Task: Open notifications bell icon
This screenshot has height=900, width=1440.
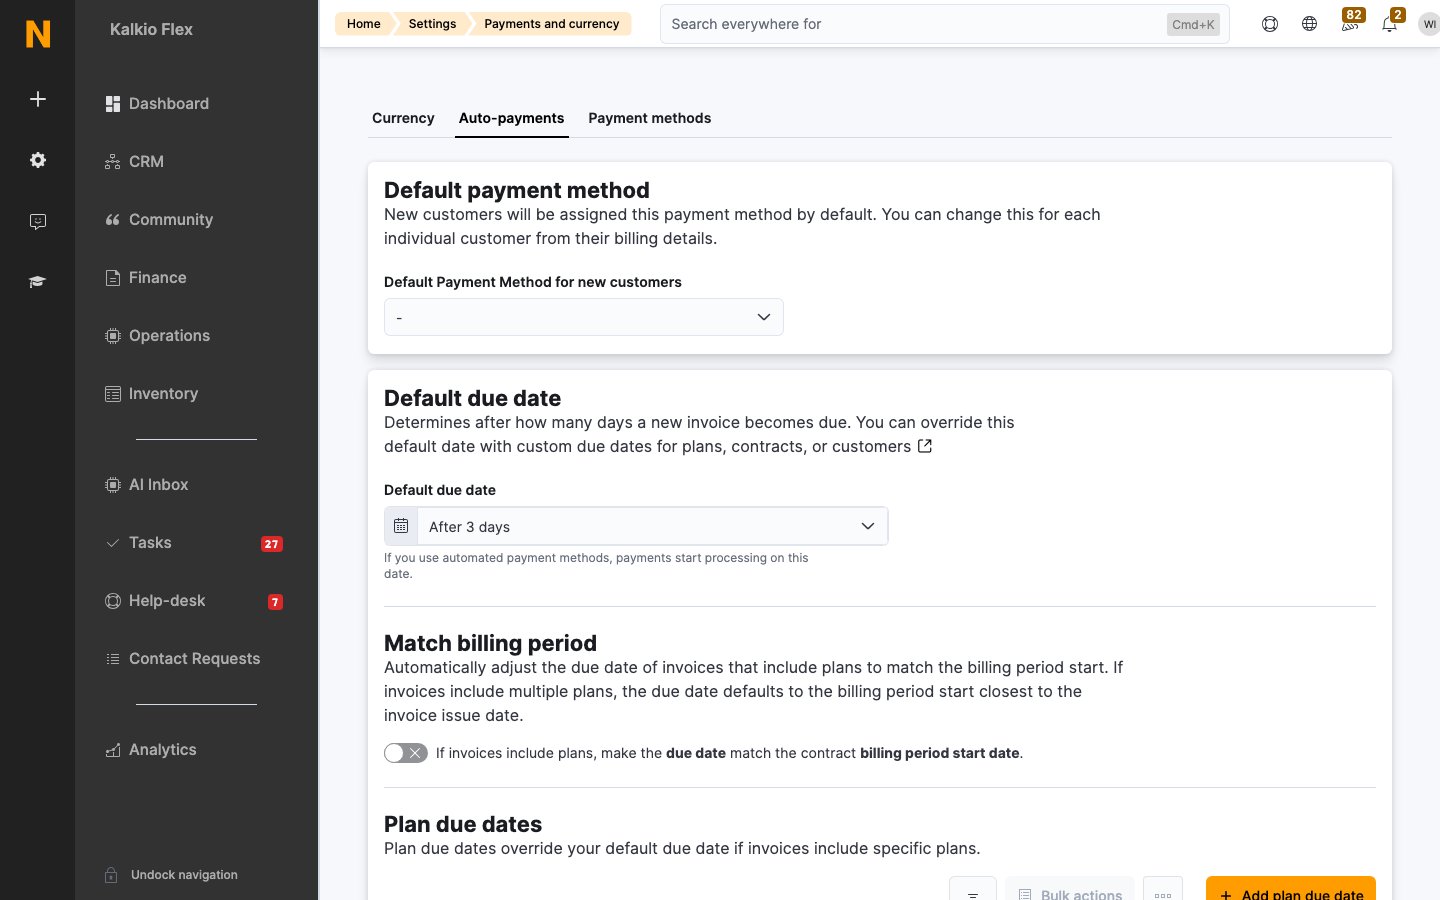Action: pos(1391,22)
